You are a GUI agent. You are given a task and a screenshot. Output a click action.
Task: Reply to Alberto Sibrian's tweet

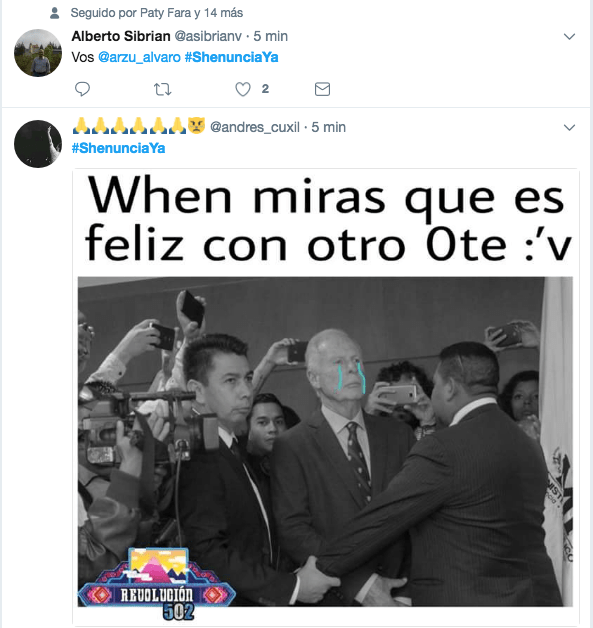tap(82, 89)
